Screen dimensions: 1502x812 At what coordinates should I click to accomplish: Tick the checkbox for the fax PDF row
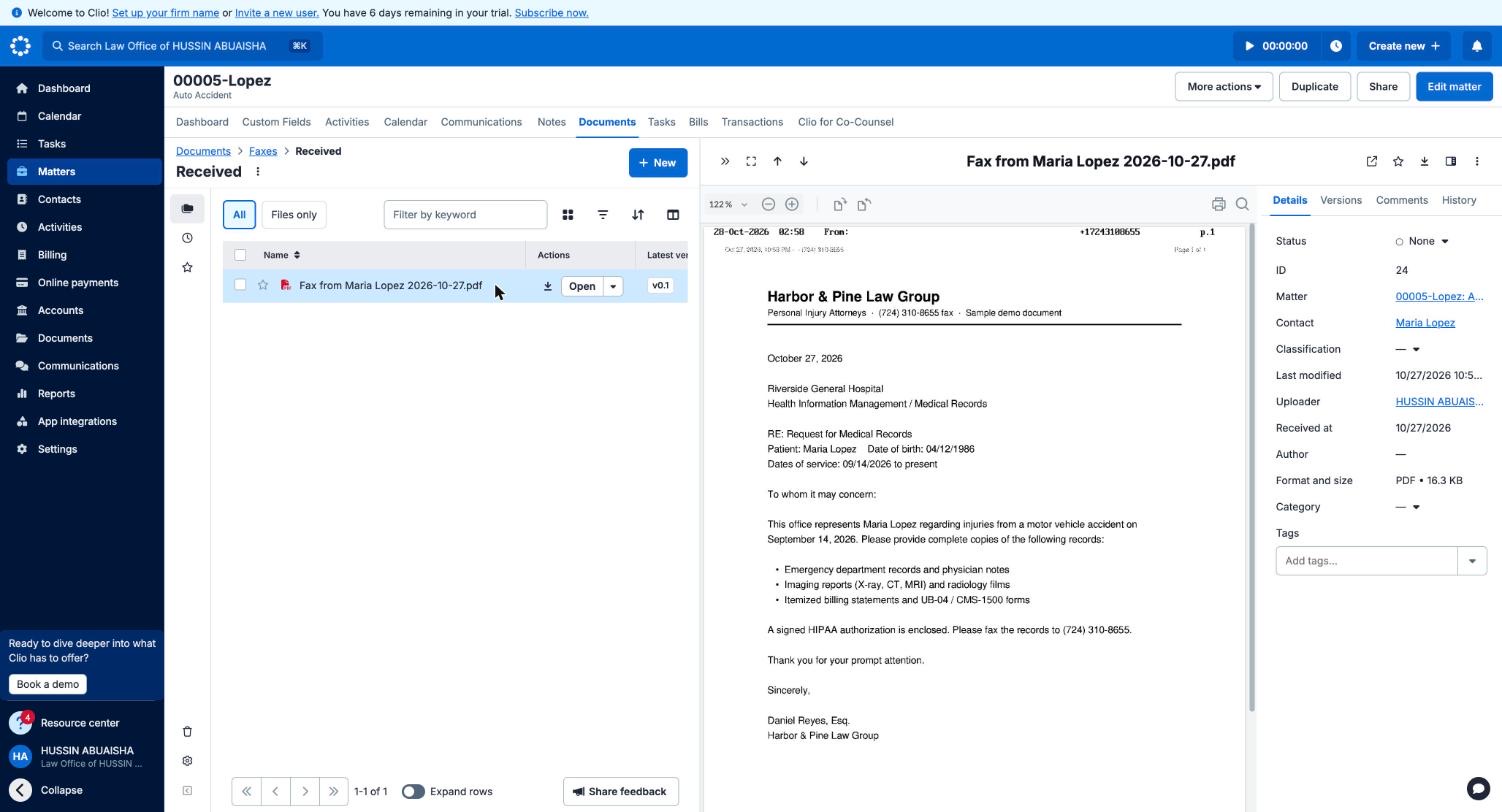[240, 286]
